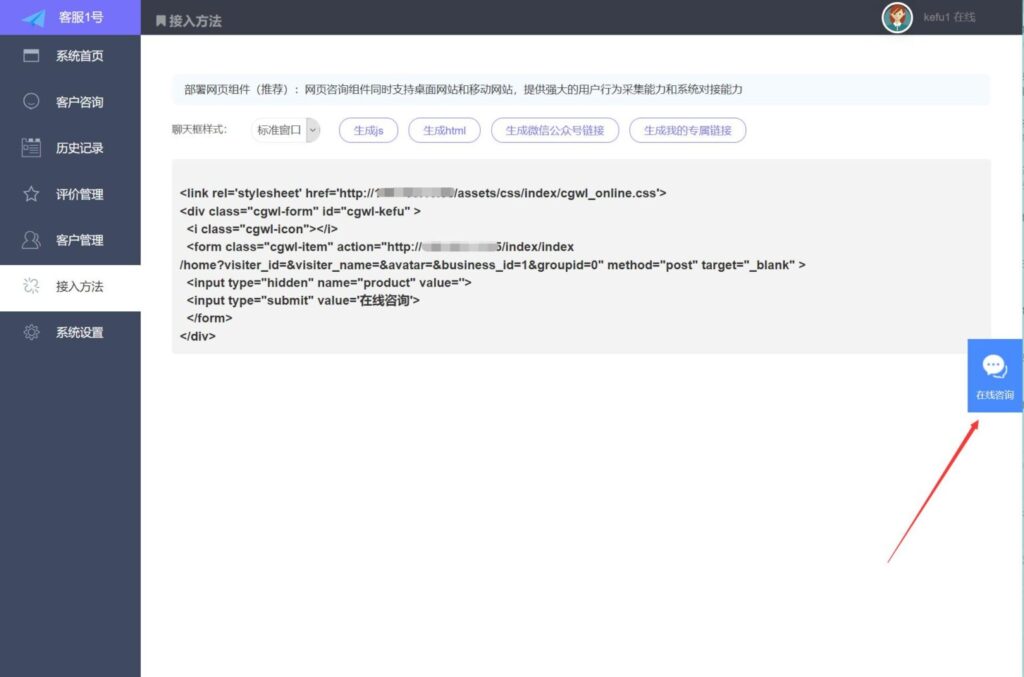Open 系统设置 via the gear icon
The width and height of the screenshot is (1024, 677).
(29, 332)
